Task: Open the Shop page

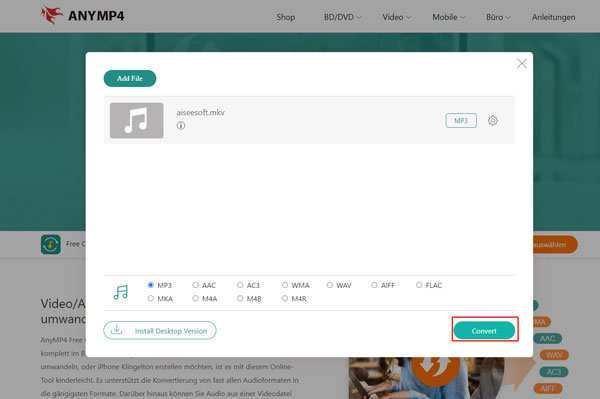Action: 286,17
